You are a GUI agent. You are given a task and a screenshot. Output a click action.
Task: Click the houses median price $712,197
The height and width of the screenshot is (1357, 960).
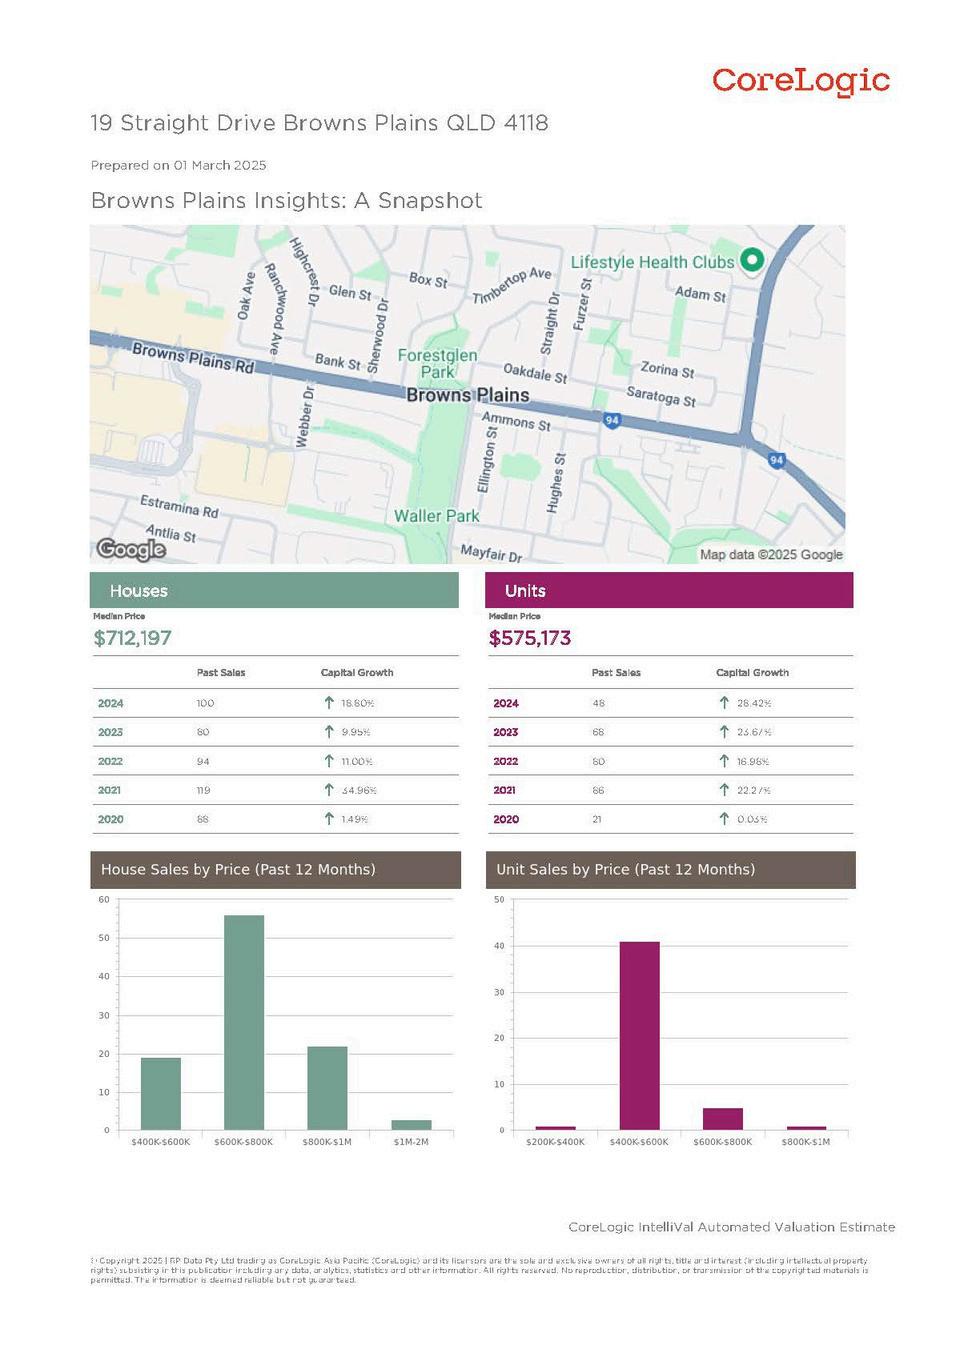click(132, 638)
